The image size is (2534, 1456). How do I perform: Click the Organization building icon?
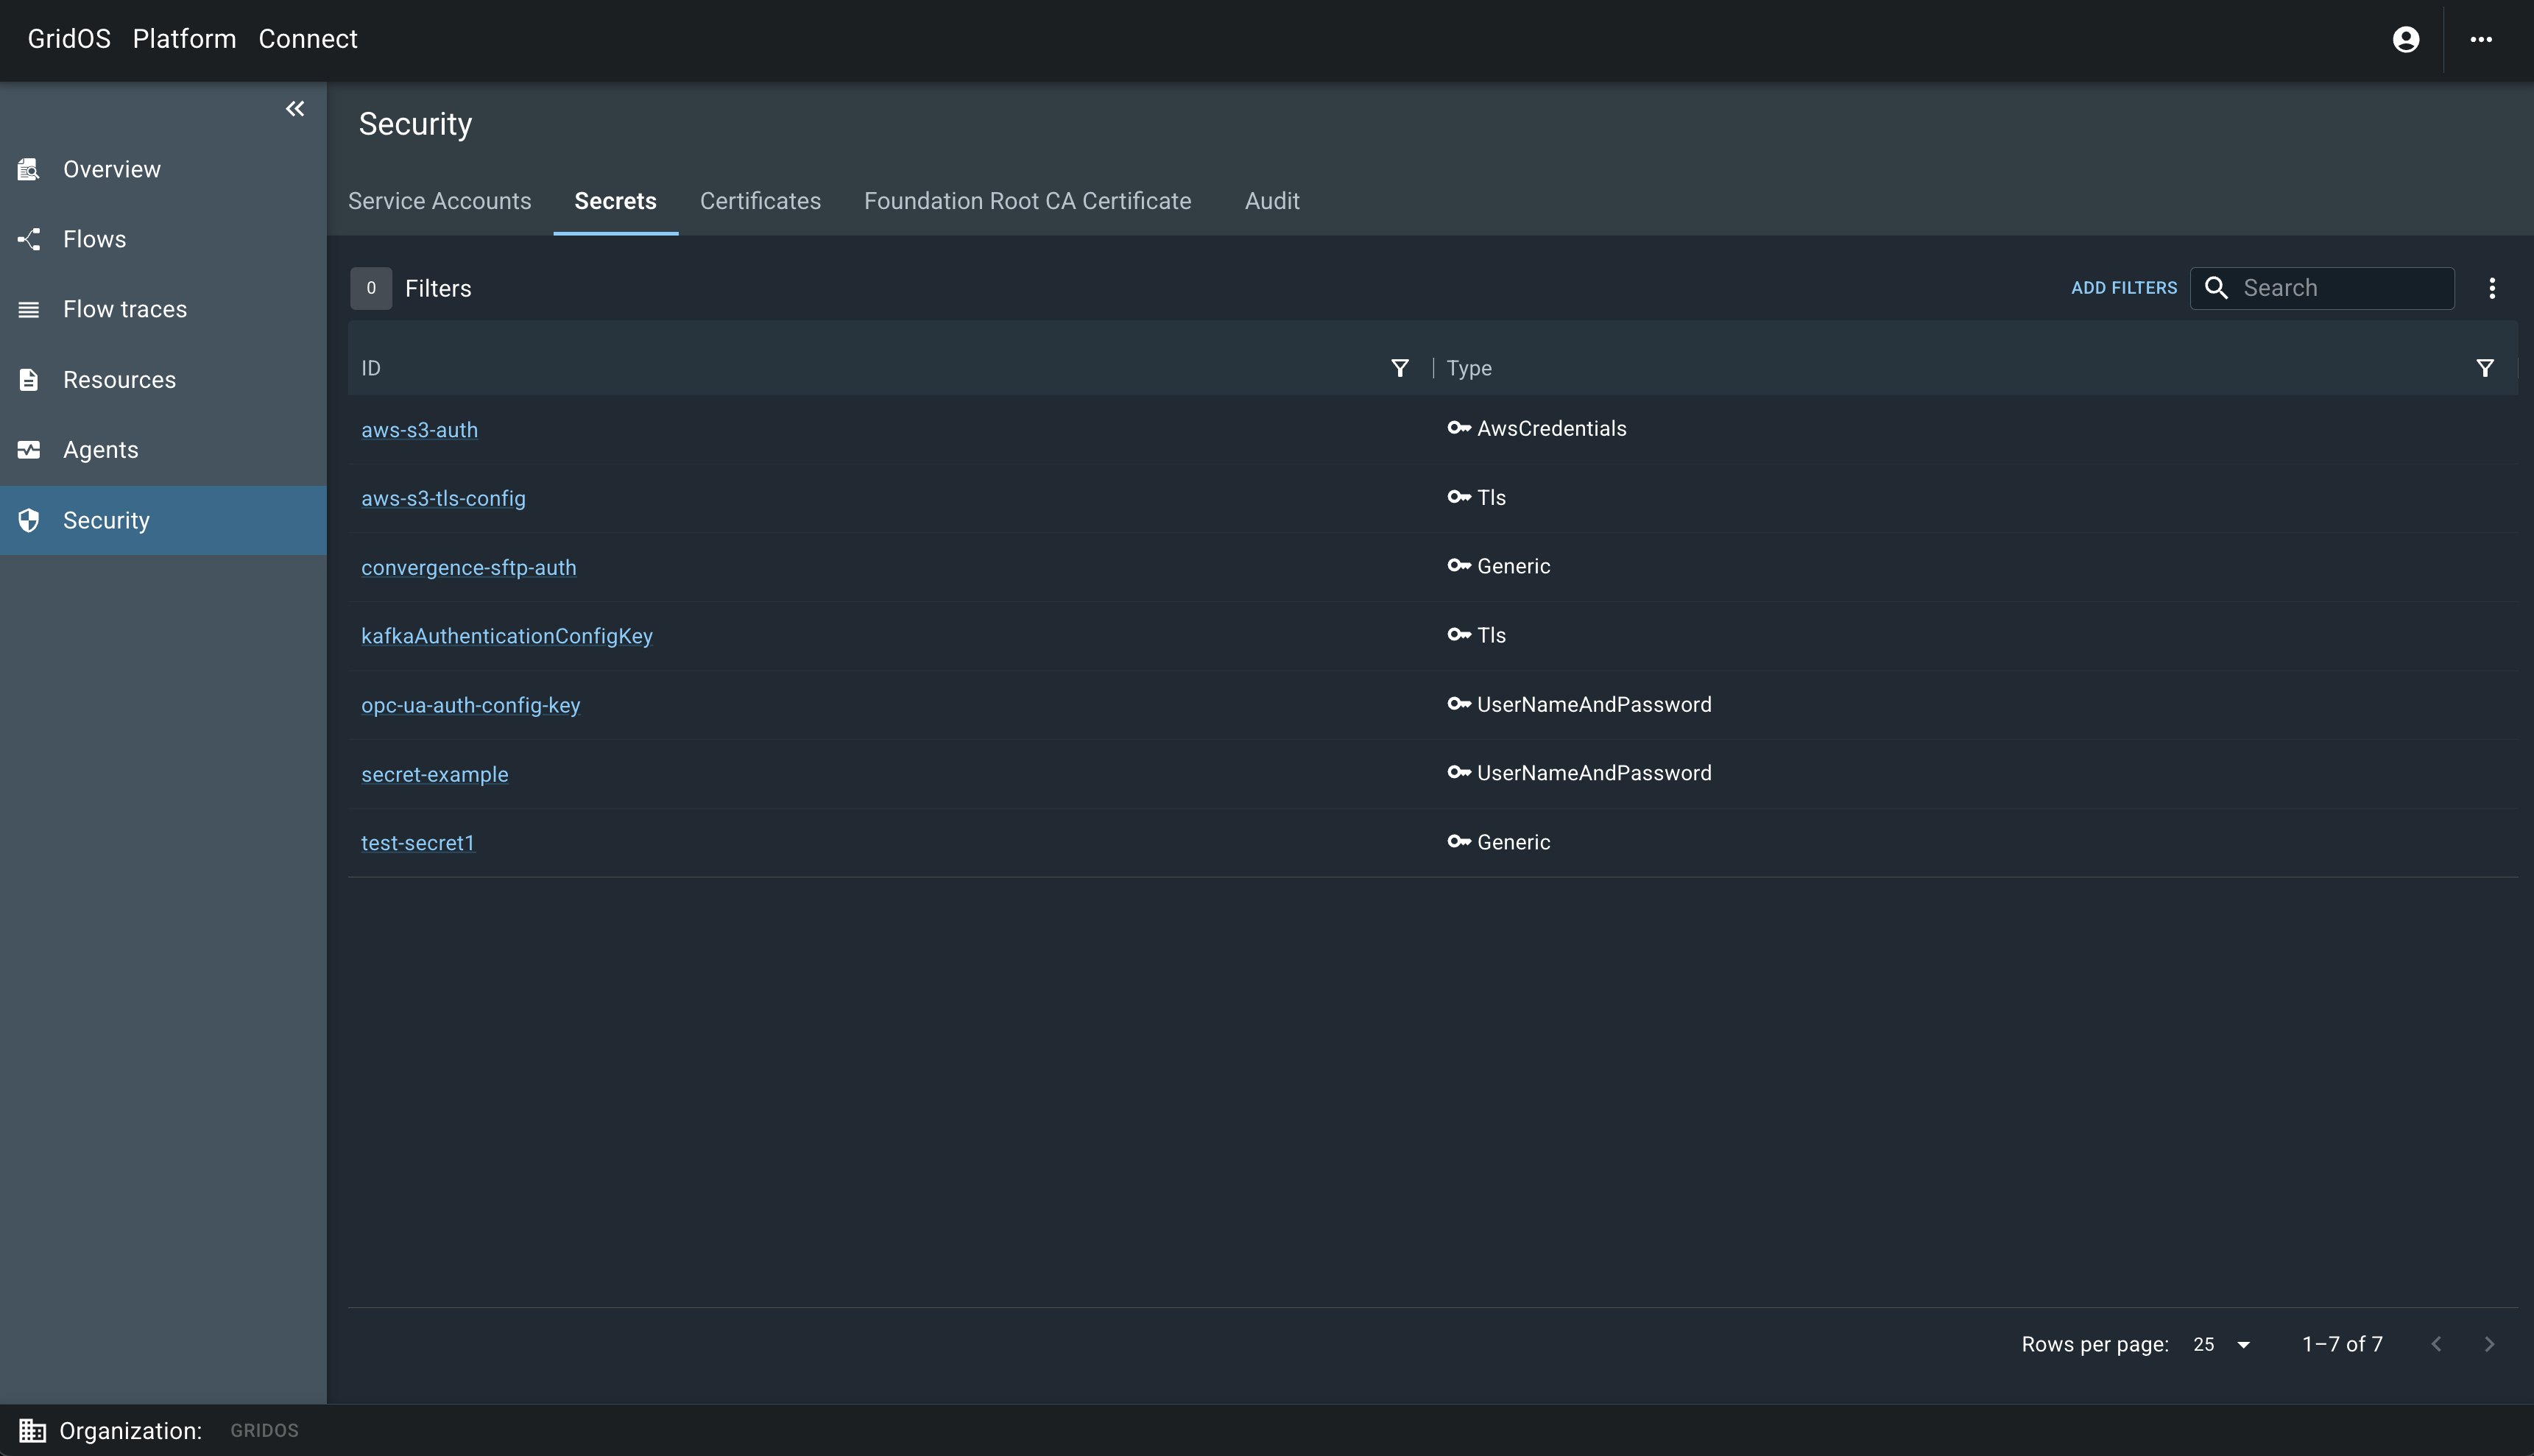32,1431
